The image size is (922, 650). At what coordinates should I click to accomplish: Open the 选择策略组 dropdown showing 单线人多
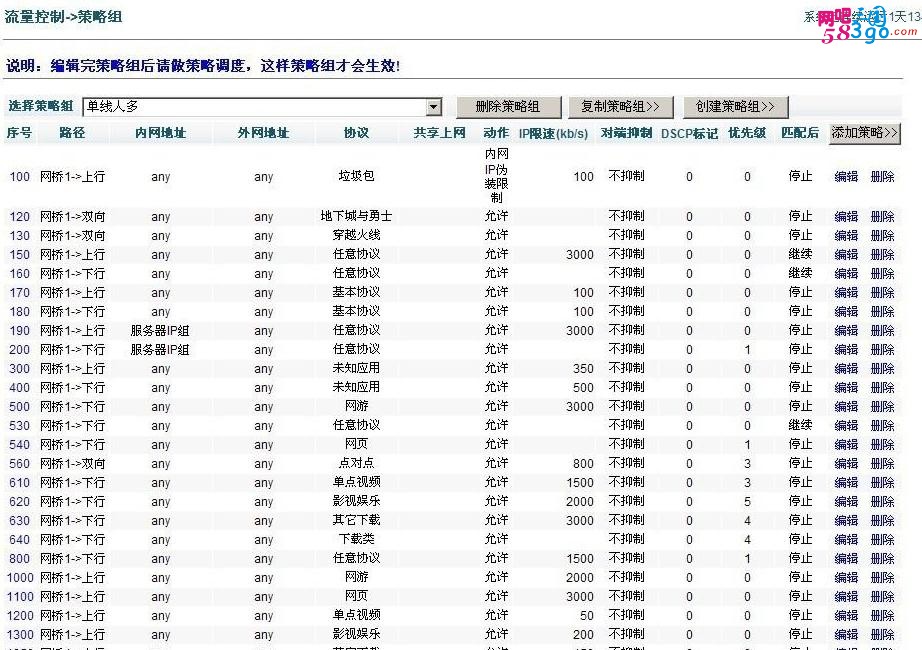262,106
